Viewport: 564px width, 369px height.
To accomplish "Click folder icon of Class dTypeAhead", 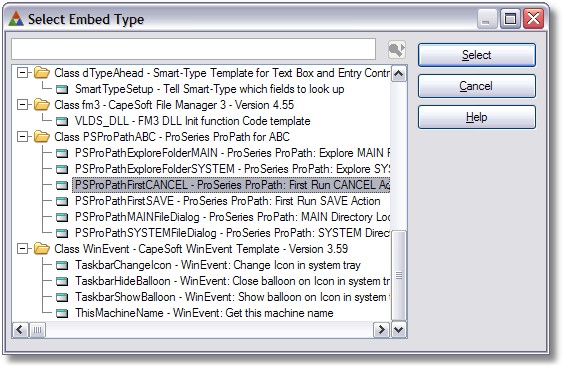I will tap(42, 73).
